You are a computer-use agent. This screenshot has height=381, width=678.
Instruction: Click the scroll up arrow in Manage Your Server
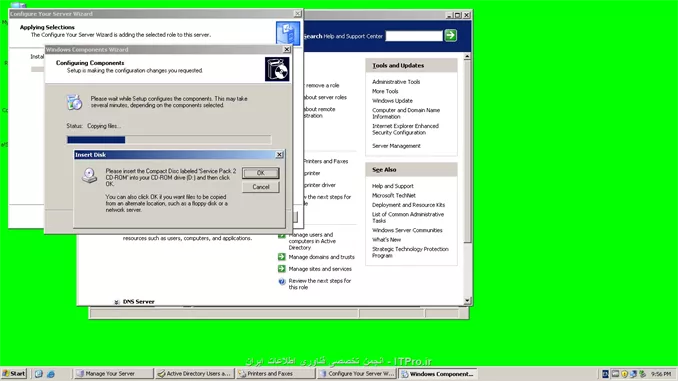[467, 57]
